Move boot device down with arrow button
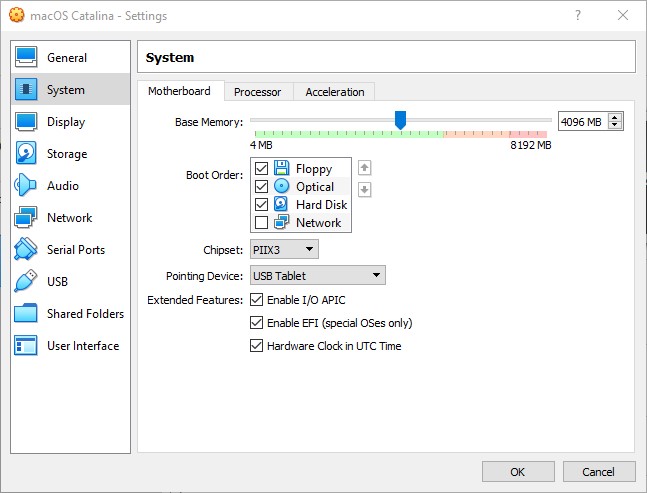 (364, 190)
